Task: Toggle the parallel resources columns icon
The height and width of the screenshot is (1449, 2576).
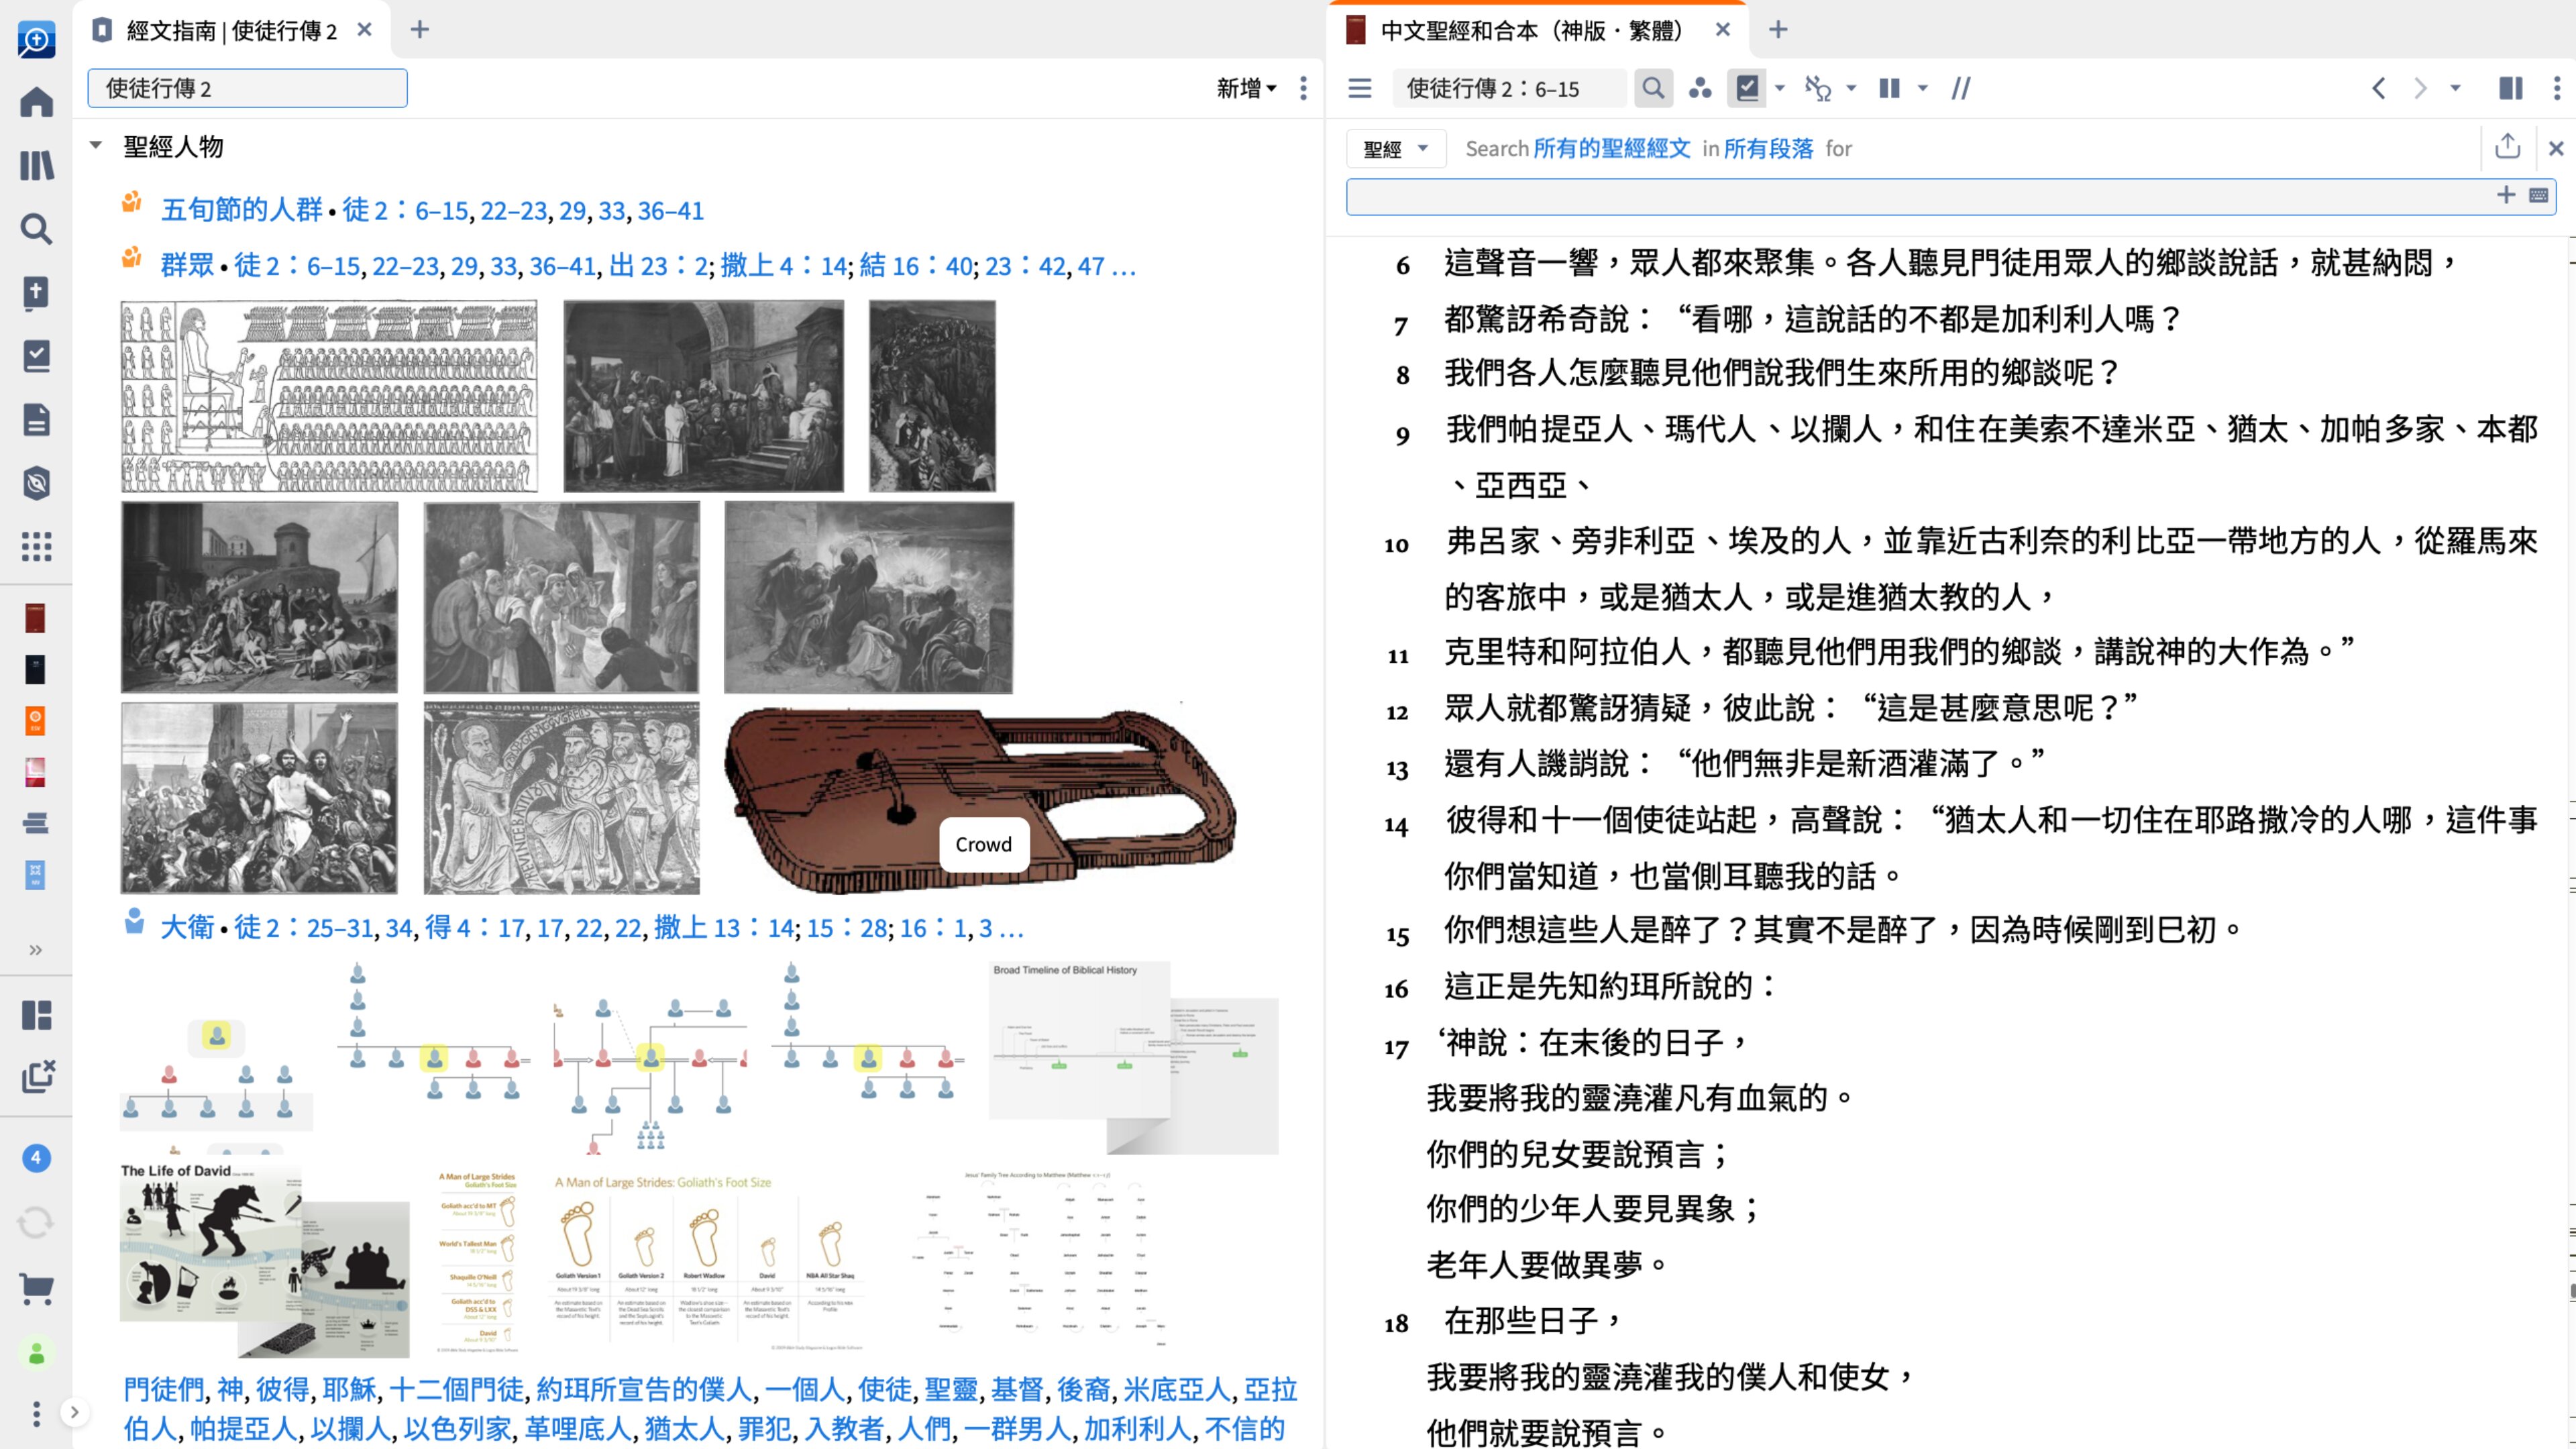Action: [x=1889, y=88]
